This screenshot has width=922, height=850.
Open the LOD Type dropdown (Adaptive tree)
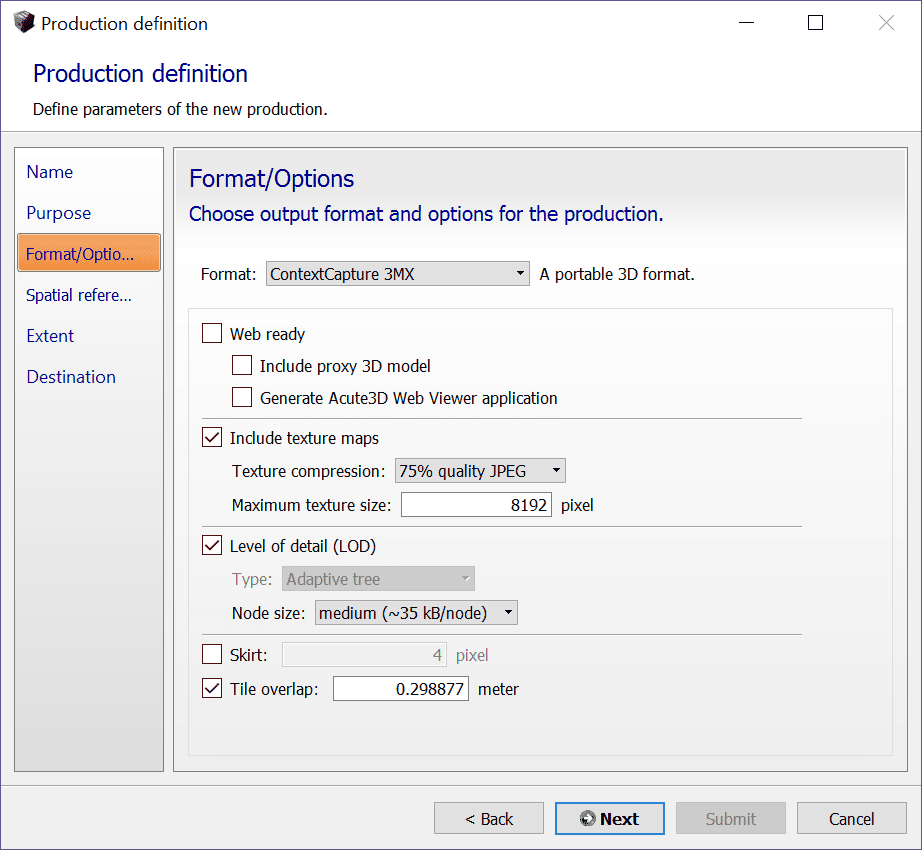coord(378,579)
